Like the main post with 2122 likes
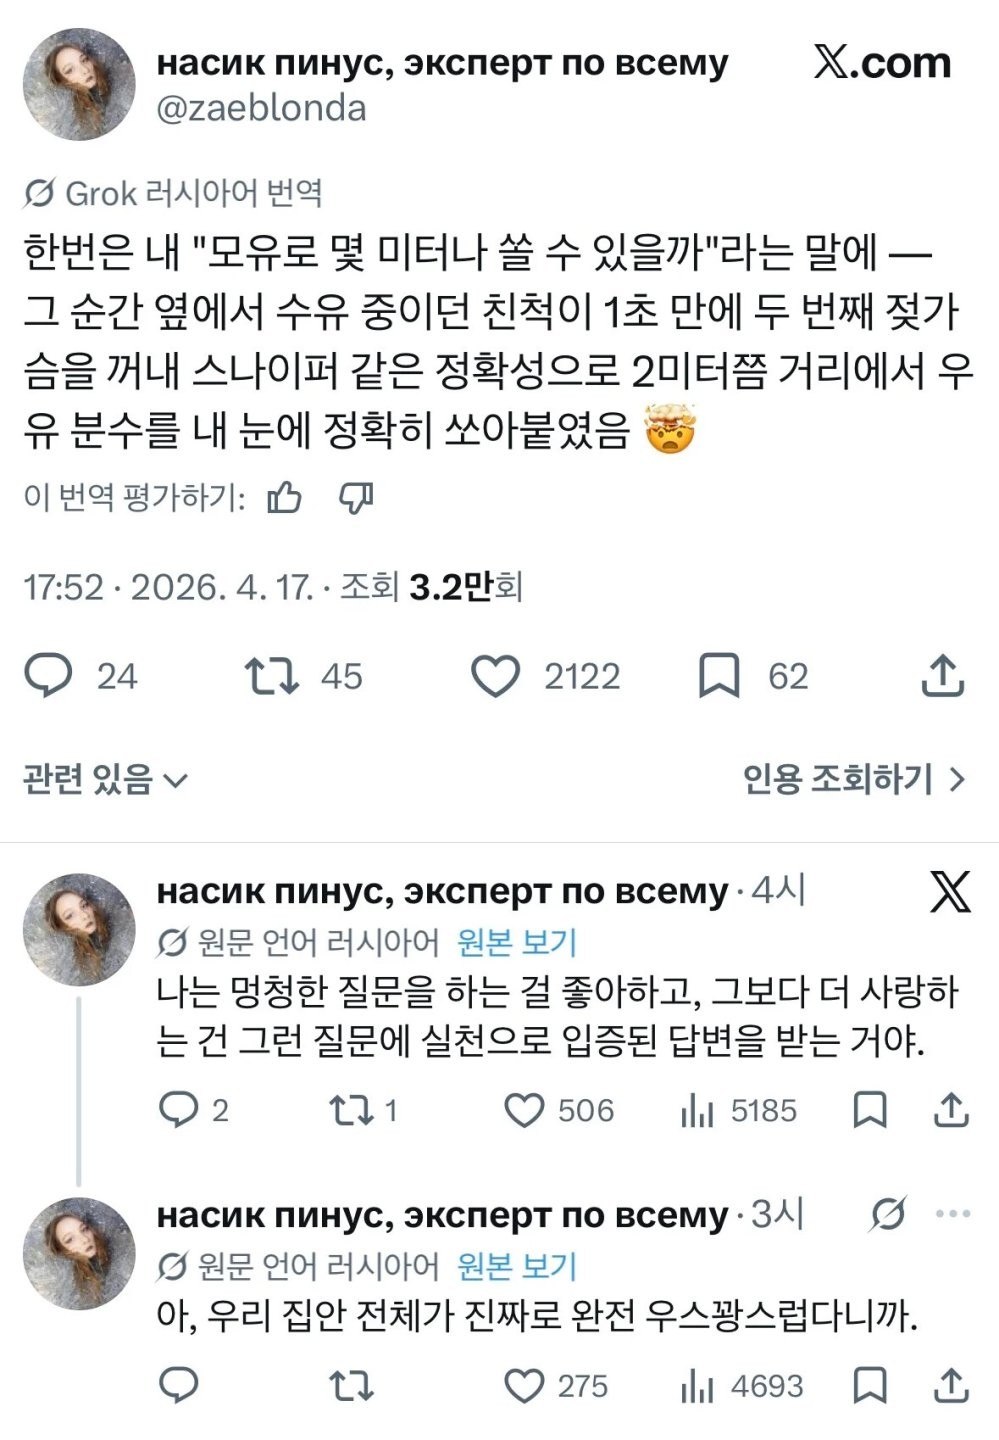The image size is (999, 1440). (x=496, y=676)
